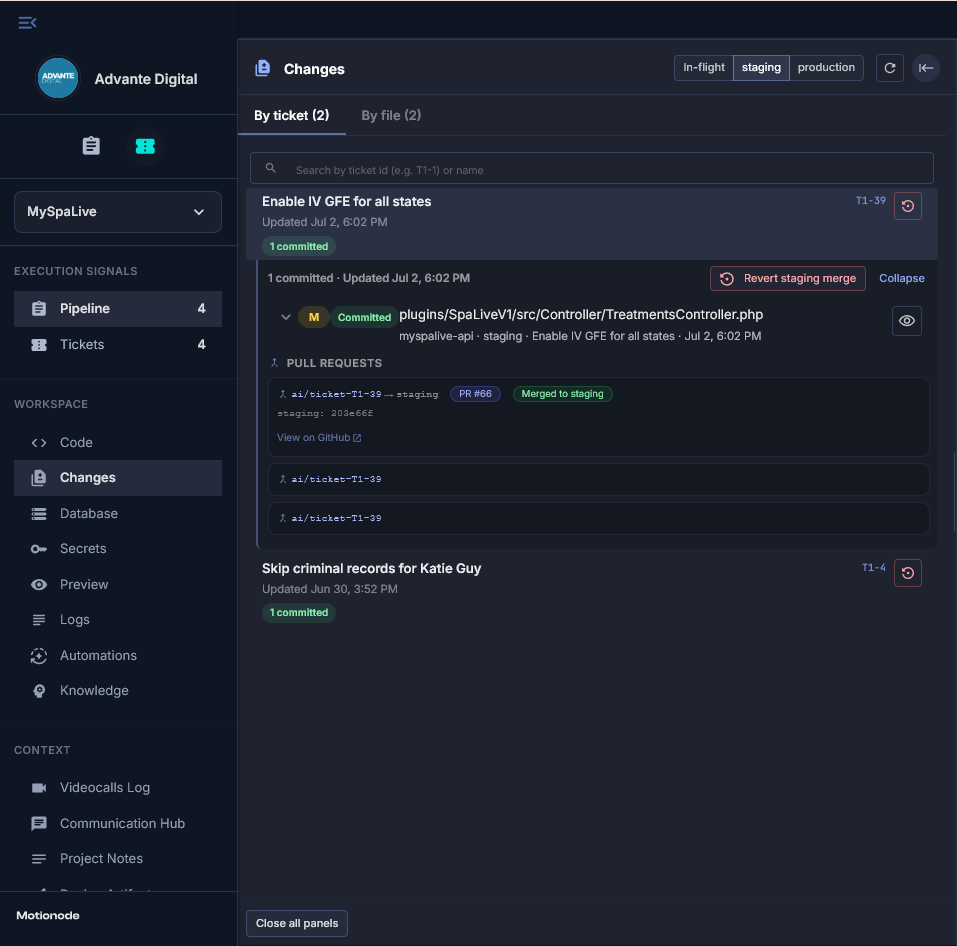This screenshot has height=946, width=957.
Task: Click the Communication Hub chat icon
Action: tap(39, 823)
